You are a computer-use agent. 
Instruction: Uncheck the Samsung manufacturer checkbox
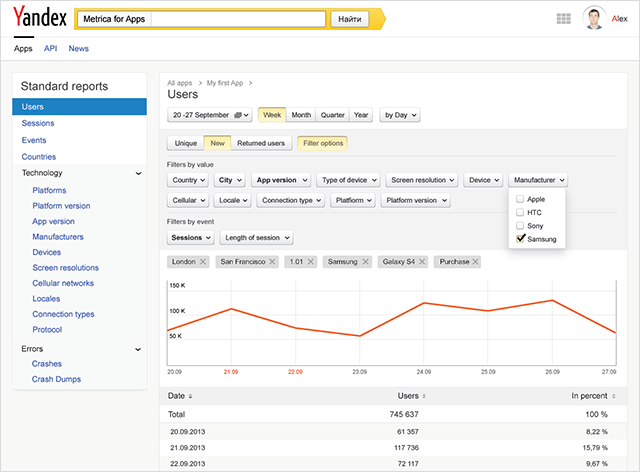pos(519,239)
